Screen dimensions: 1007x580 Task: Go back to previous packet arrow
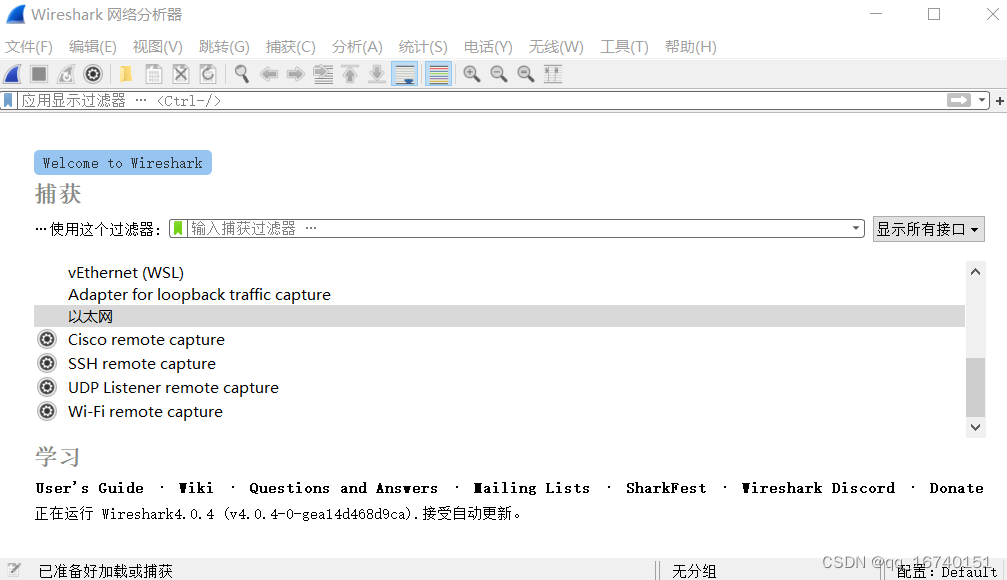click(268, 75)
